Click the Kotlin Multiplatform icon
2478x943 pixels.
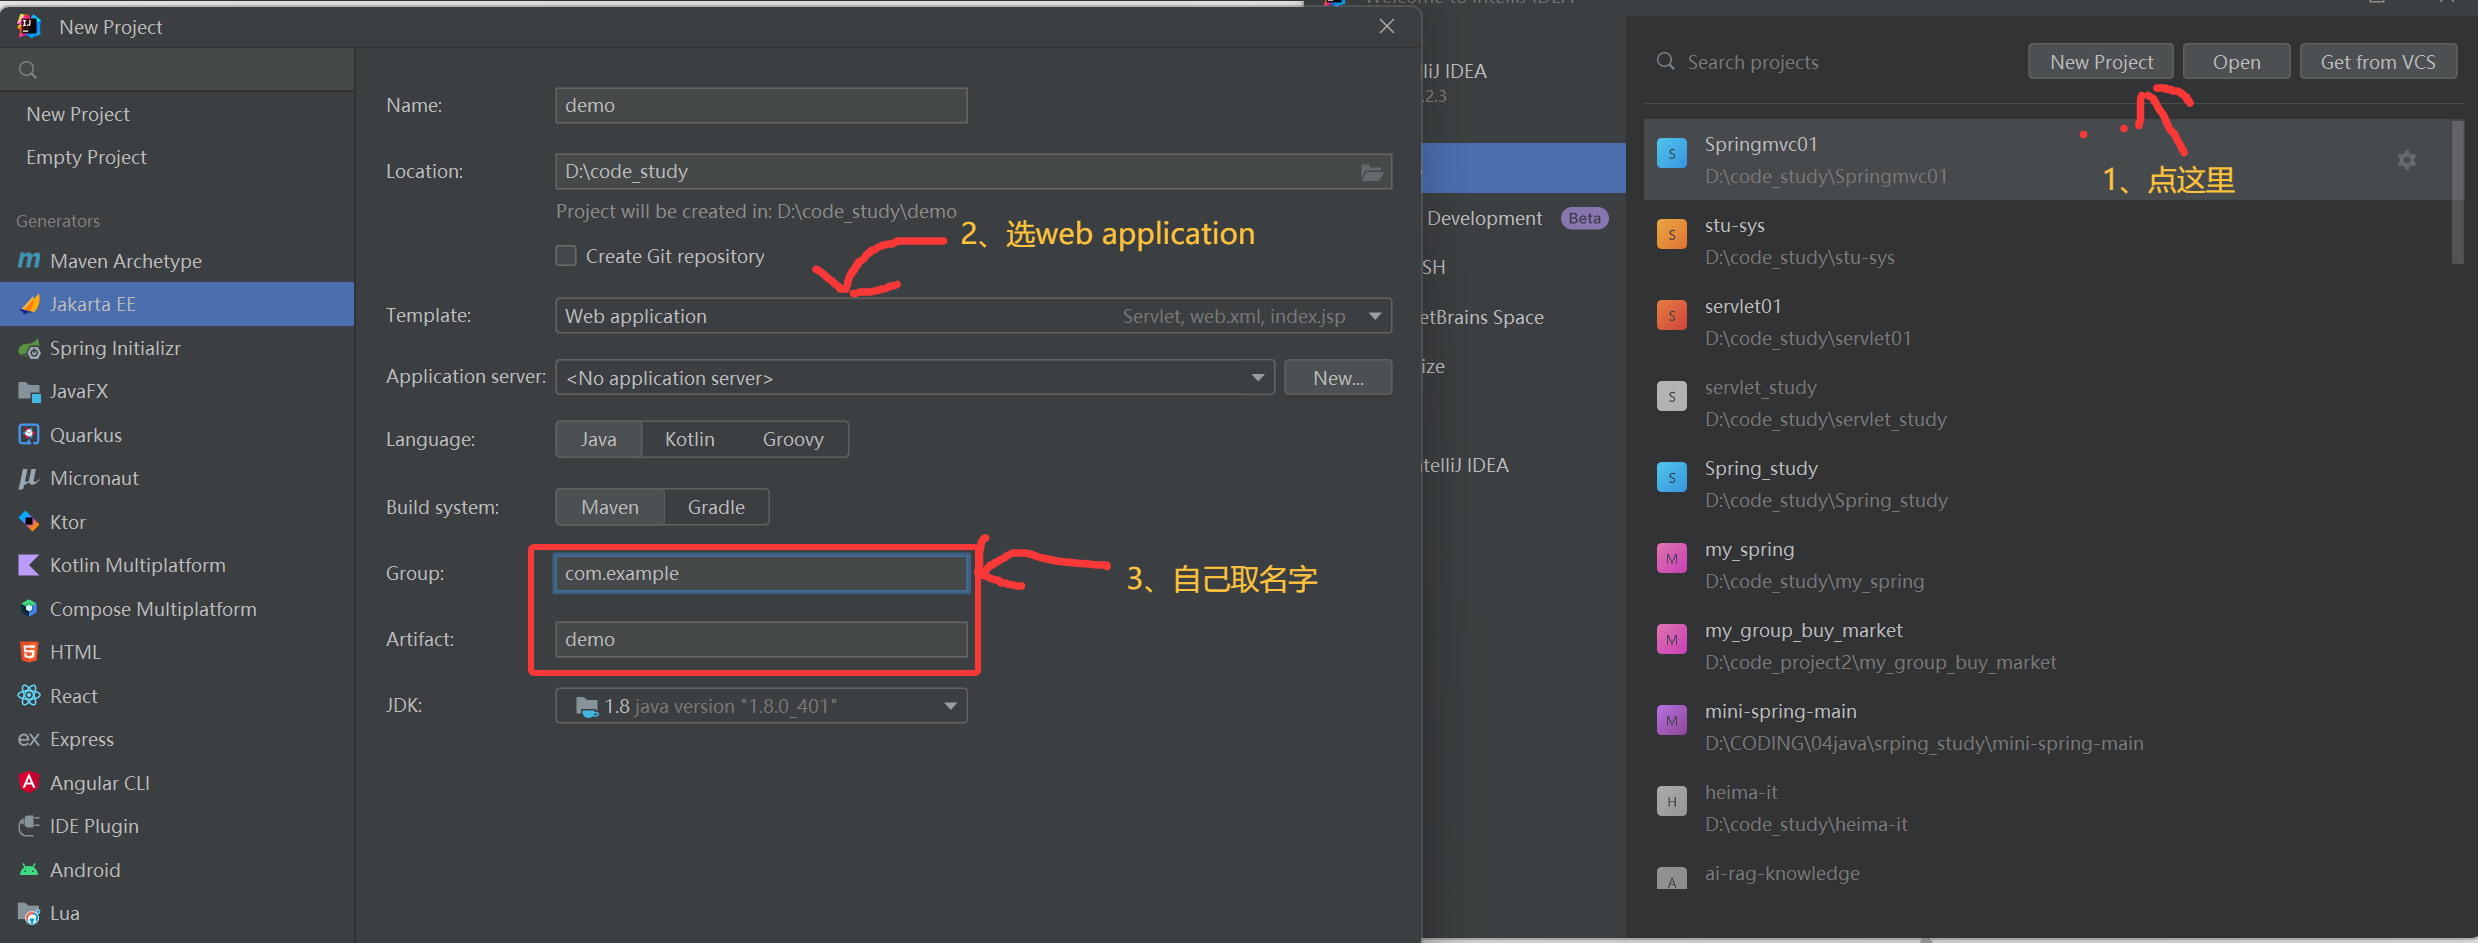pyautogui.click(x=29, y=565)
